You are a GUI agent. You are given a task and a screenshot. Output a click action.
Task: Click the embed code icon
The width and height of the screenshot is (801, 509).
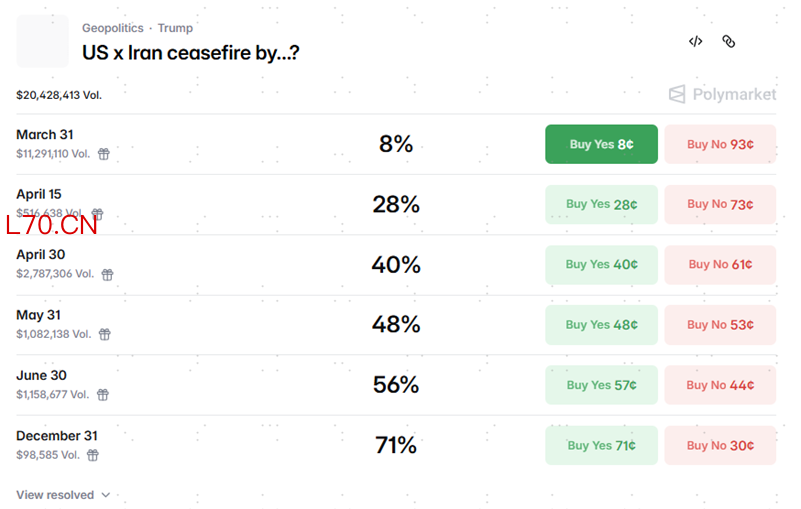point(695,41)
